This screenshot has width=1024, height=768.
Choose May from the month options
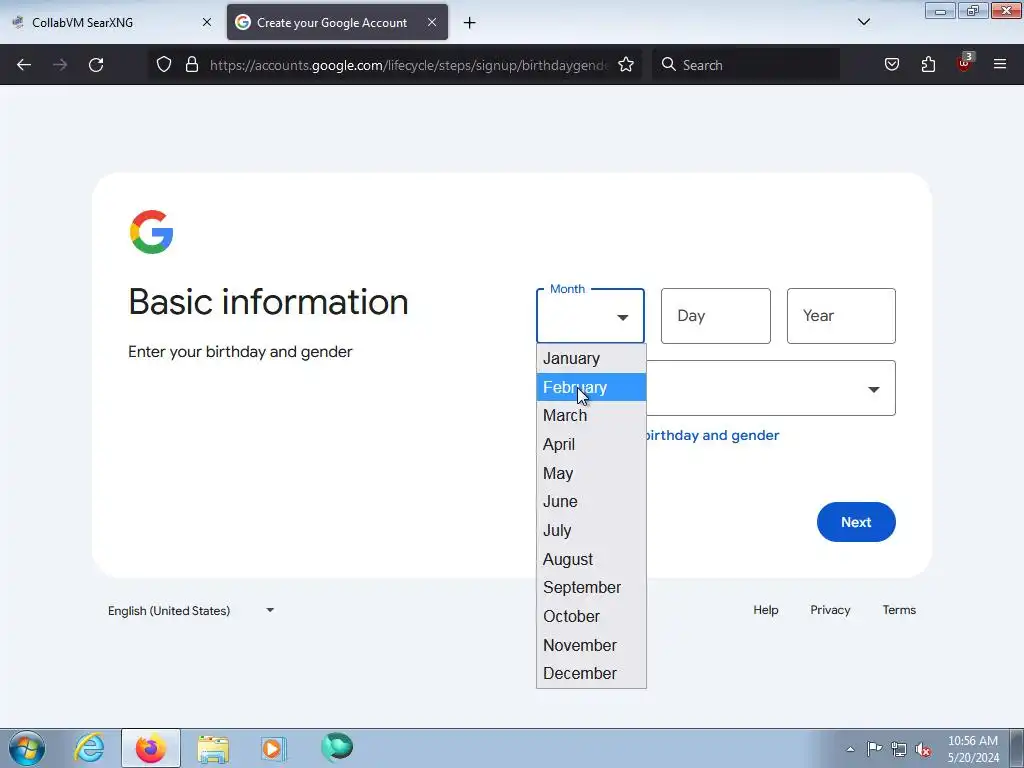click(591, 473)
